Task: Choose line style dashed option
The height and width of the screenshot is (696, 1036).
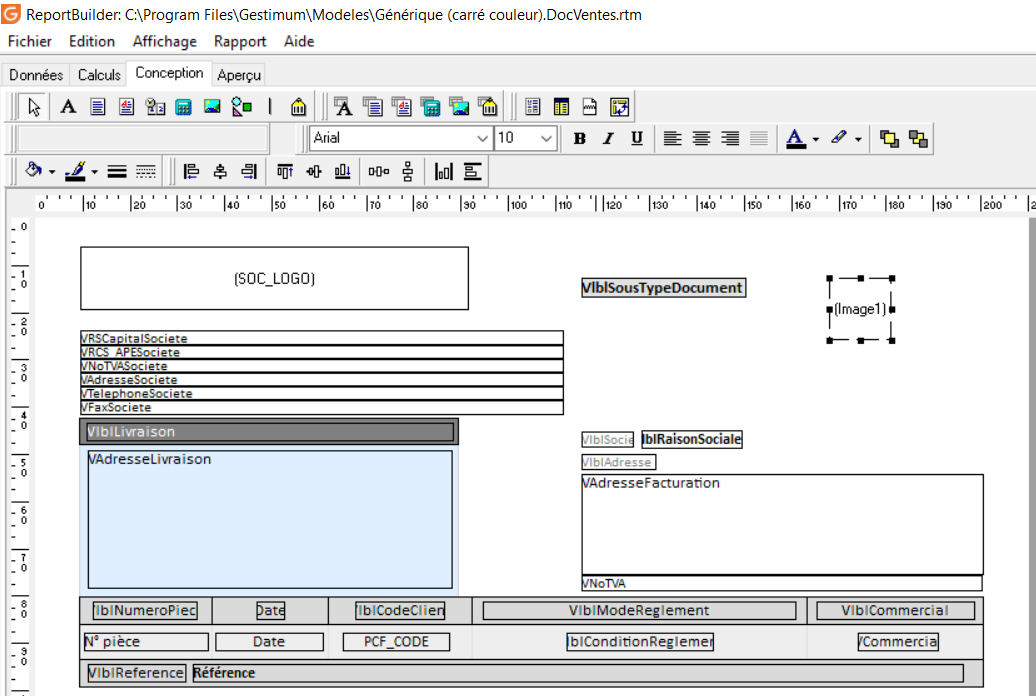Action: click(x=145, y=172)
